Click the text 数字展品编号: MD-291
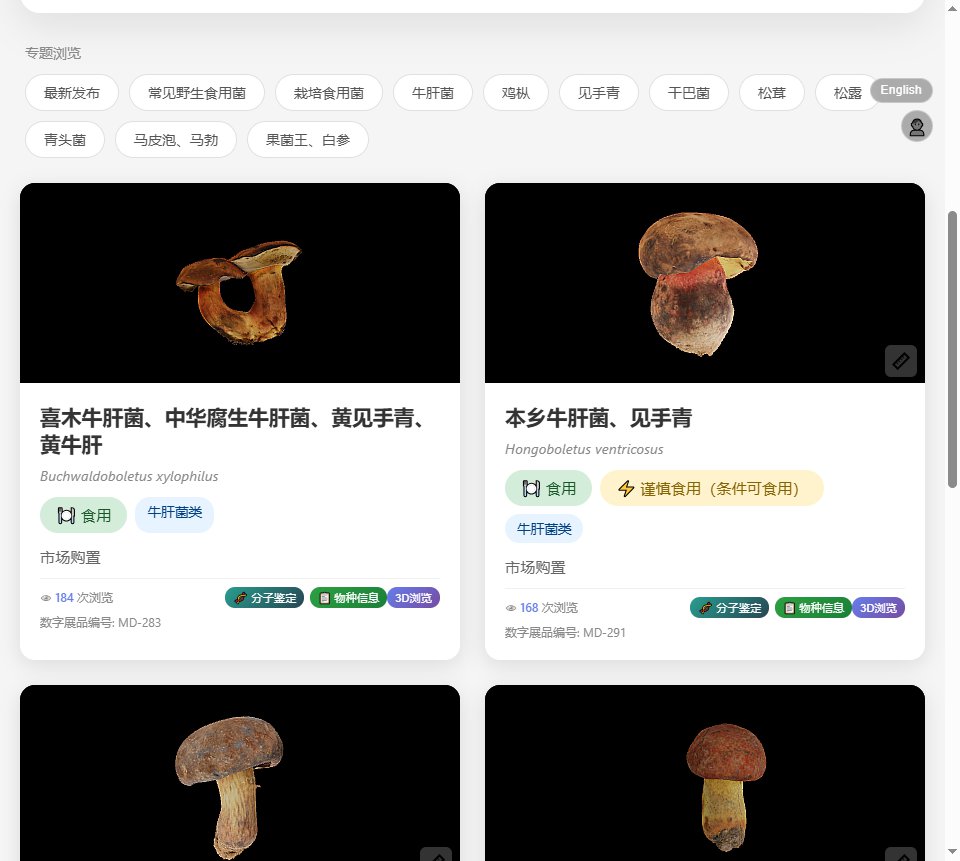Image resolution: width=960 pixels, height=861 pixels. [565, 633]
